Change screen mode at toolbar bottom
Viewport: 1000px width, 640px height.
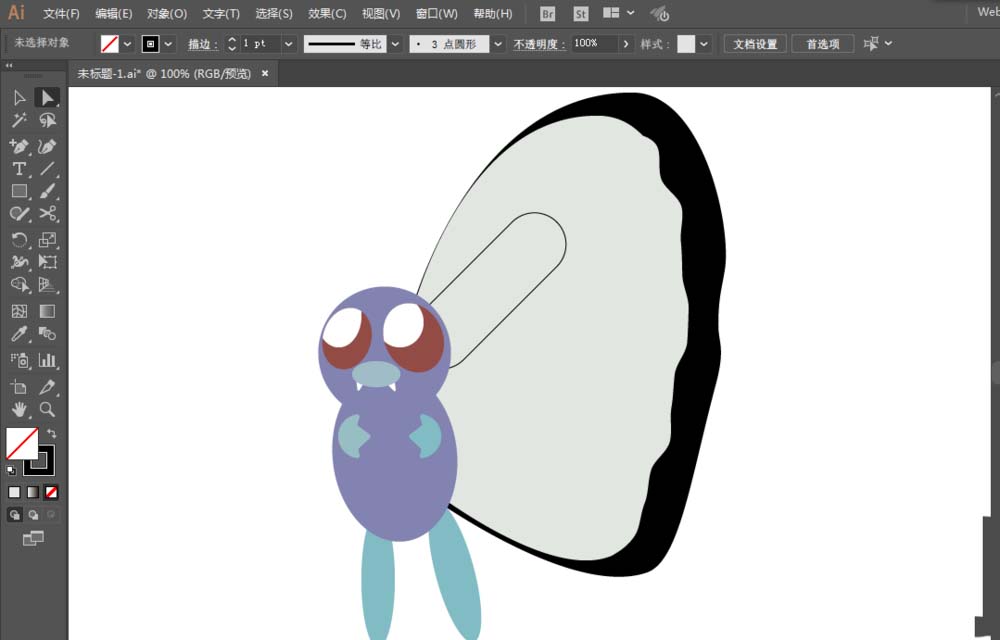pyautogui.click(x=33, y=539)
